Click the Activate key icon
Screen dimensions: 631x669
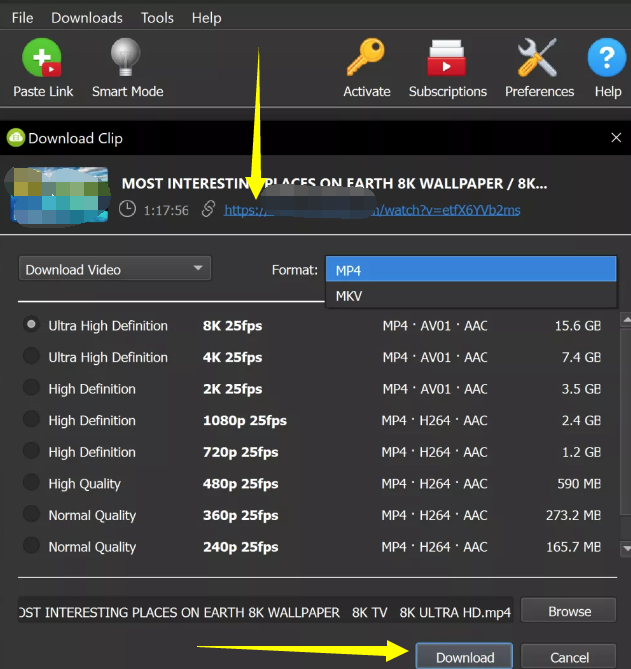coord(366,59)
